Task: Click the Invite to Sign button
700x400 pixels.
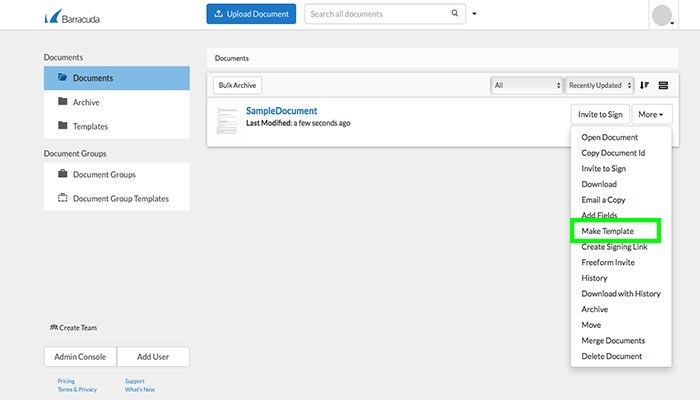Action: [x=599, y=115]
